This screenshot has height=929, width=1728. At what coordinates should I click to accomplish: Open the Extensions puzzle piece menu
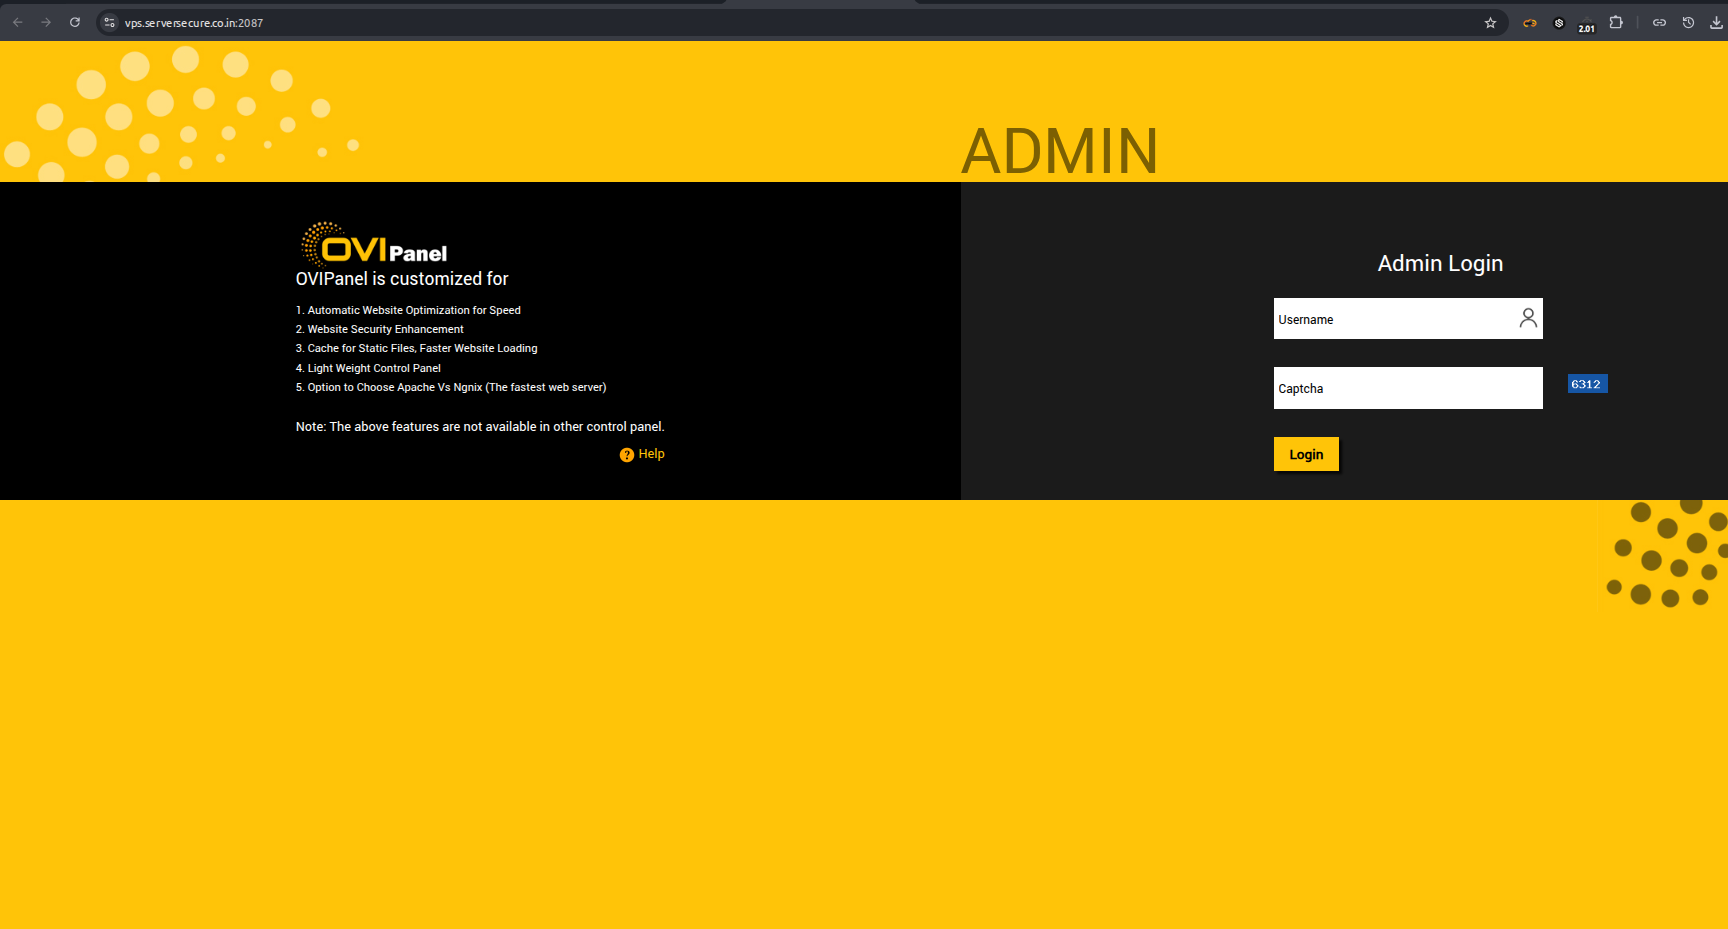[1616, 22]
